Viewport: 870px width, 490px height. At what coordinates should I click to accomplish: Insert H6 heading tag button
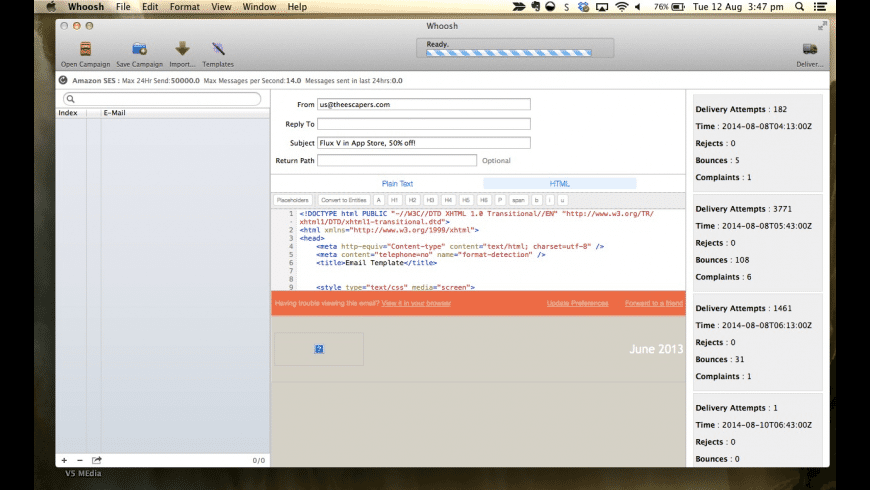tap(484, 200)
